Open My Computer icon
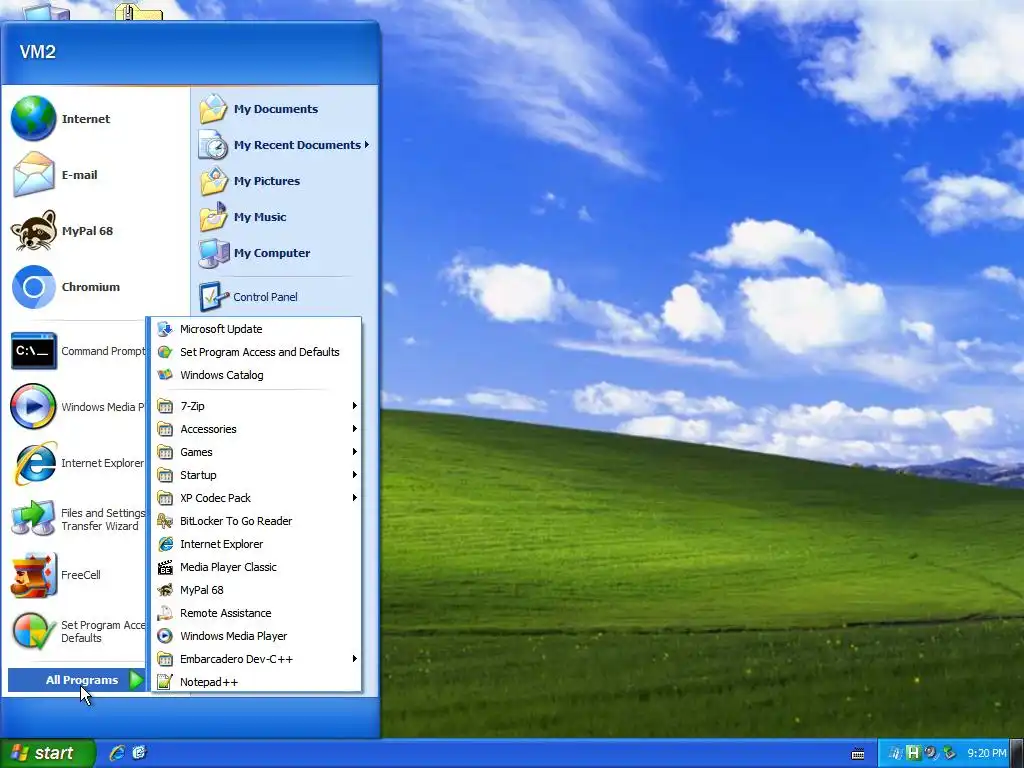 [x=213, y=253]
